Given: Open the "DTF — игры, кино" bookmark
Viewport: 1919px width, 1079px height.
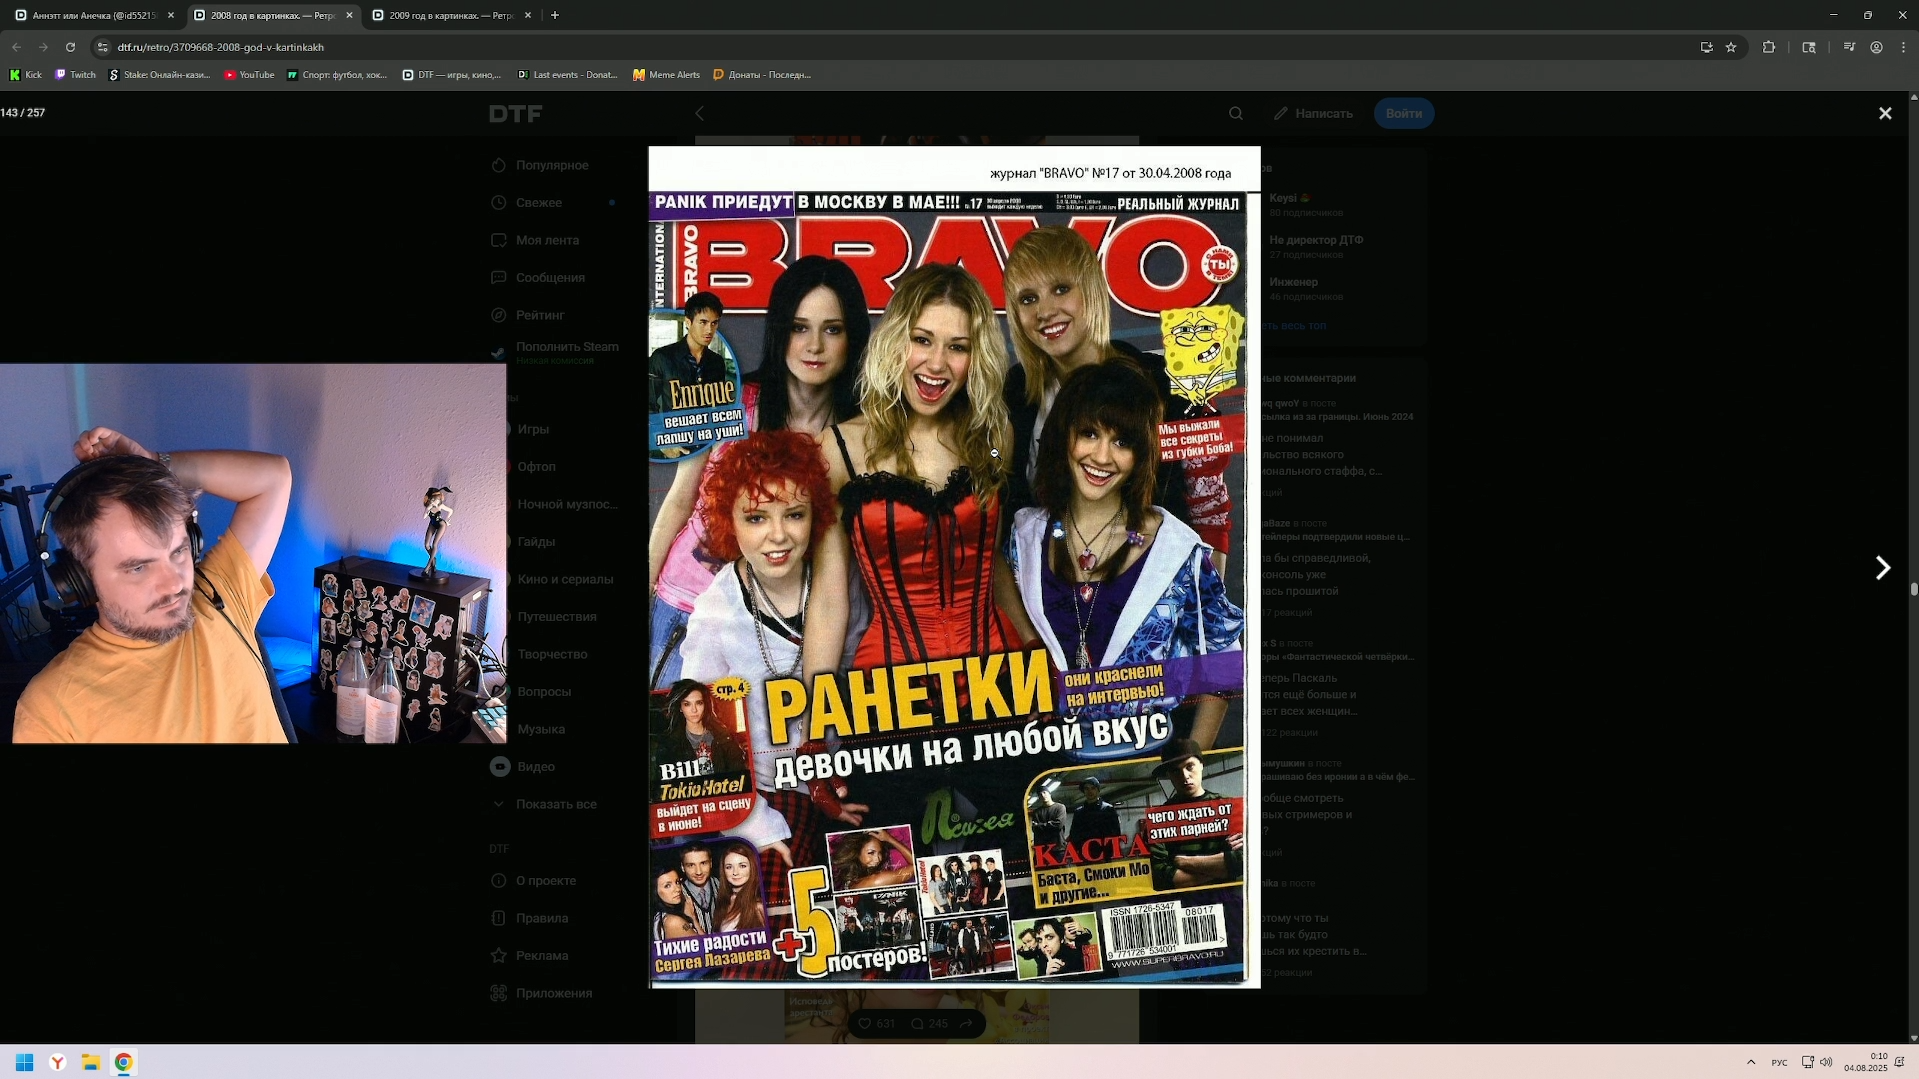Looking at the screenshot, I should click(x=452, y=75).
